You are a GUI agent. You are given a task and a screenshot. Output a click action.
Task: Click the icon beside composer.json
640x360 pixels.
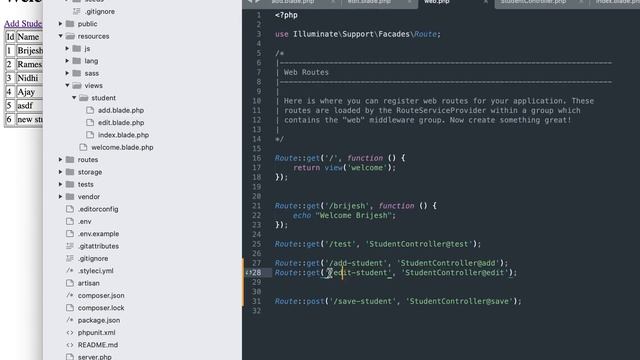pos(70,295)
